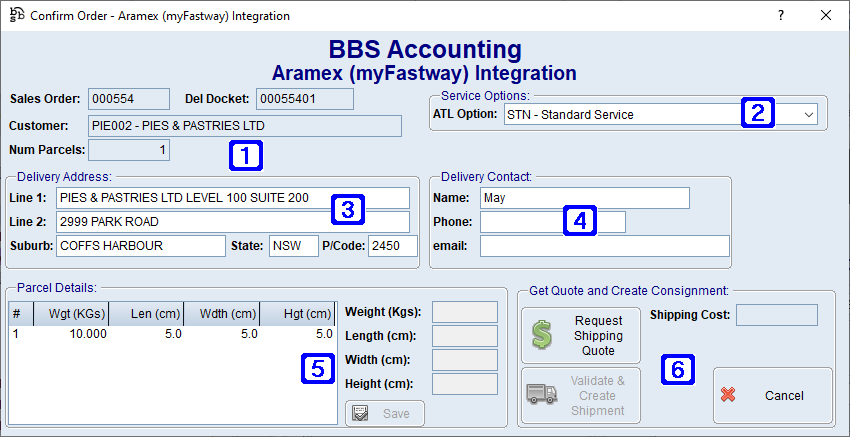
Task: Click the delivery contact Name field
Action: point(584,198)
